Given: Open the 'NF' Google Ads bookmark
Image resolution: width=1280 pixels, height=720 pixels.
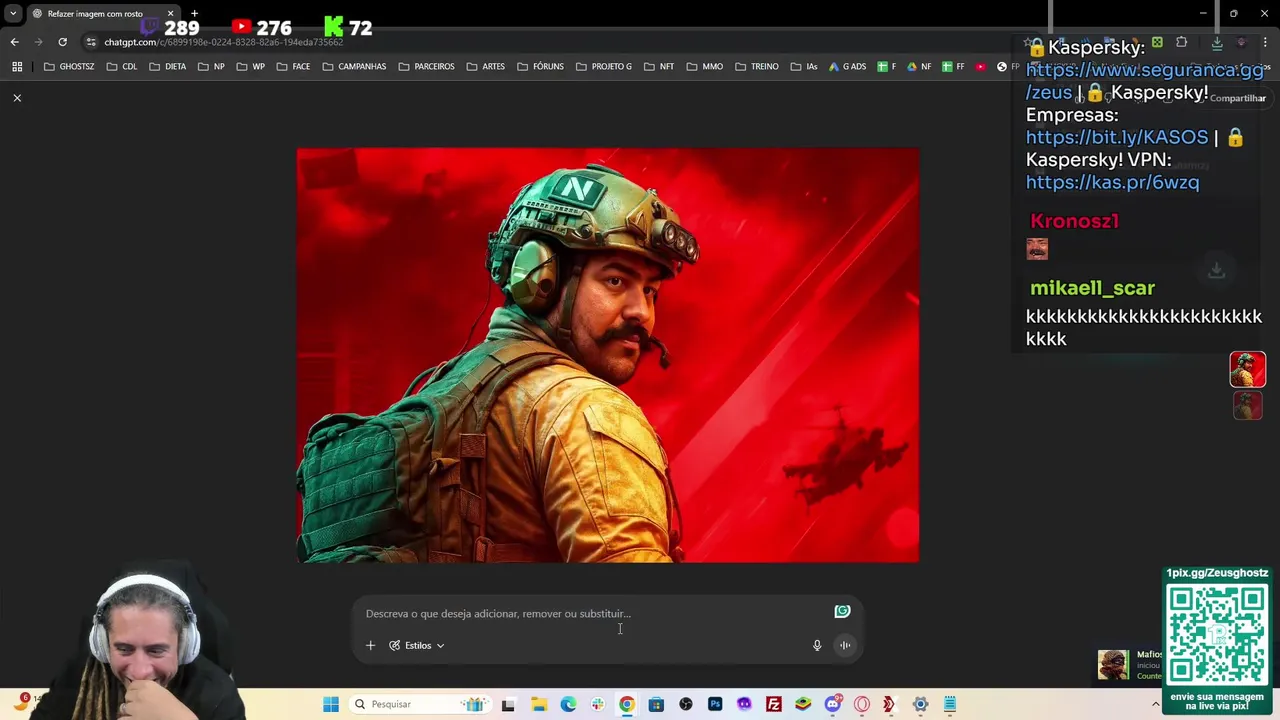Looking at the screenshot, I should coord(918,67).
